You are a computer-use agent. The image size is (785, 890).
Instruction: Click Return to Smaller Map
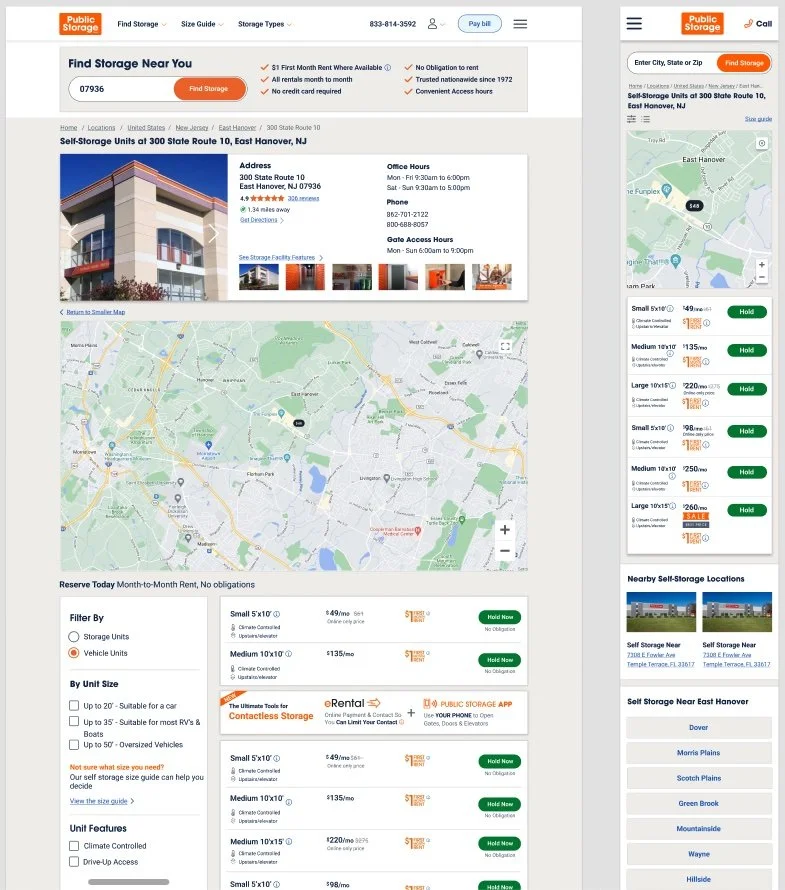coord(93,312)
